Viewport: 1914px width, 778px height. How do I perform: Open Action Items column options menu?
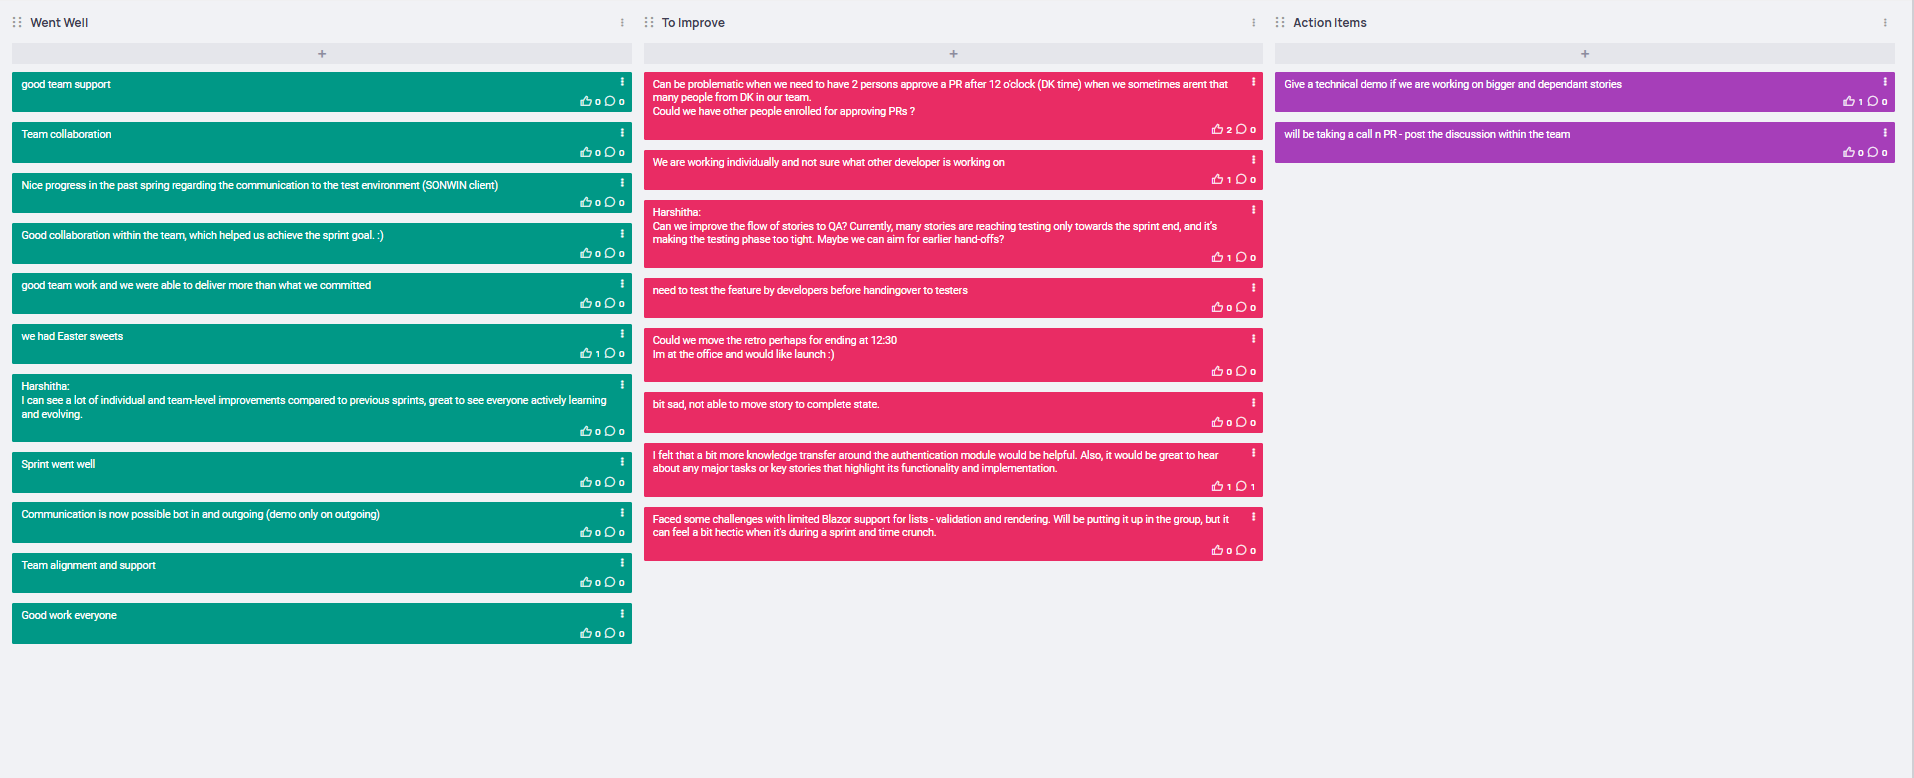(1885, 22)
